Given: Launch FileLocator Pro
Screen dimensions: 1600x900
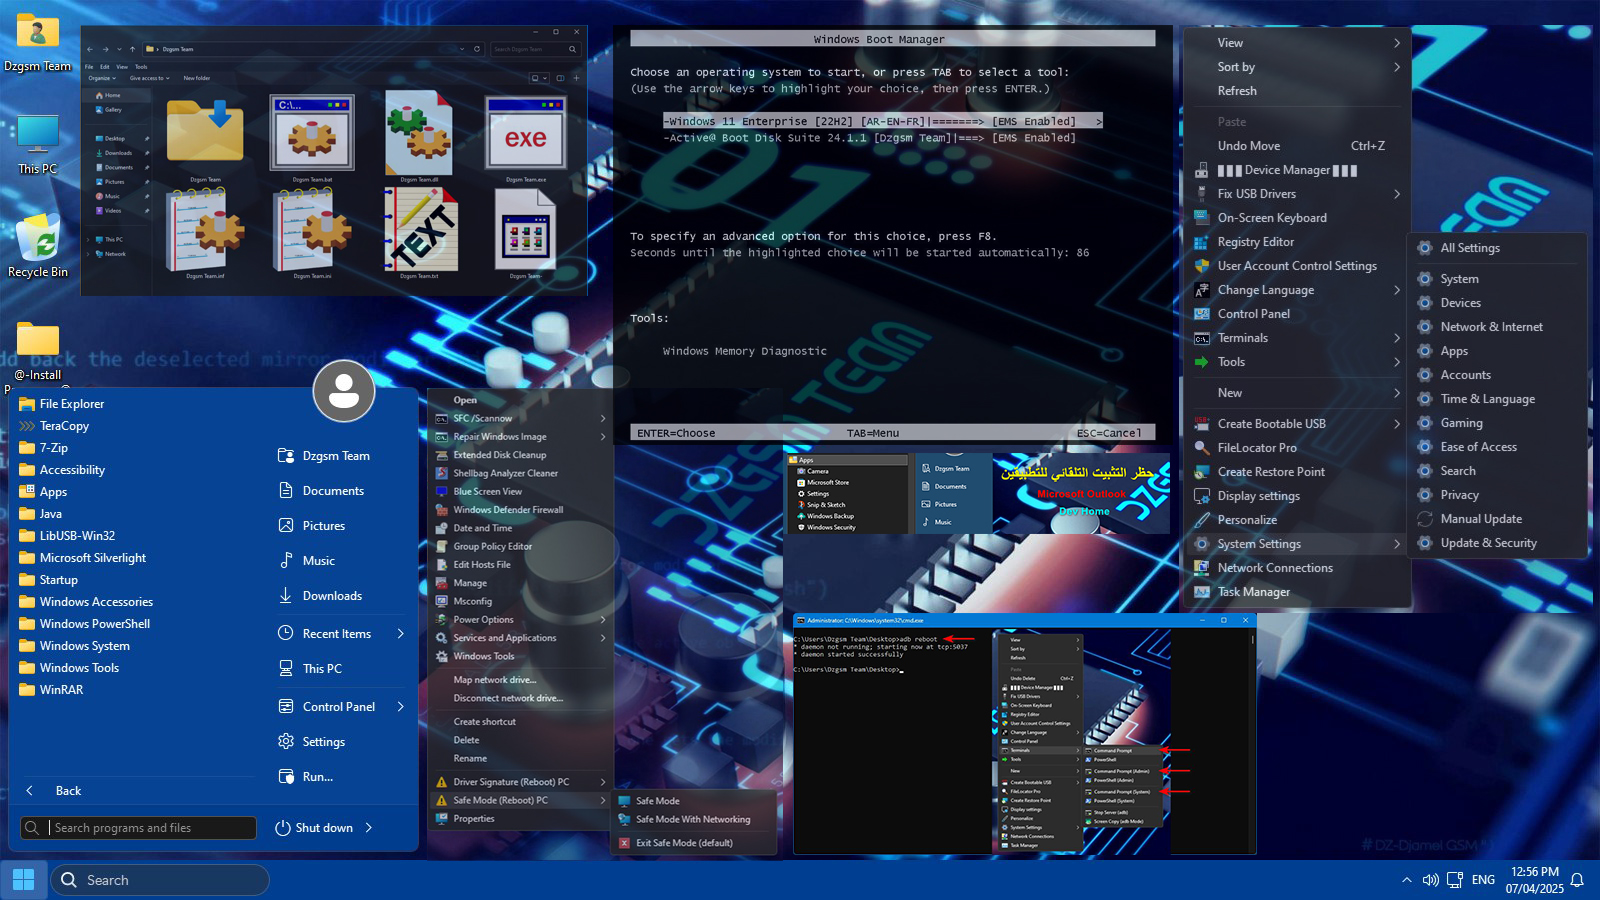Looking at the screenshot, I should pos(1298,448).
